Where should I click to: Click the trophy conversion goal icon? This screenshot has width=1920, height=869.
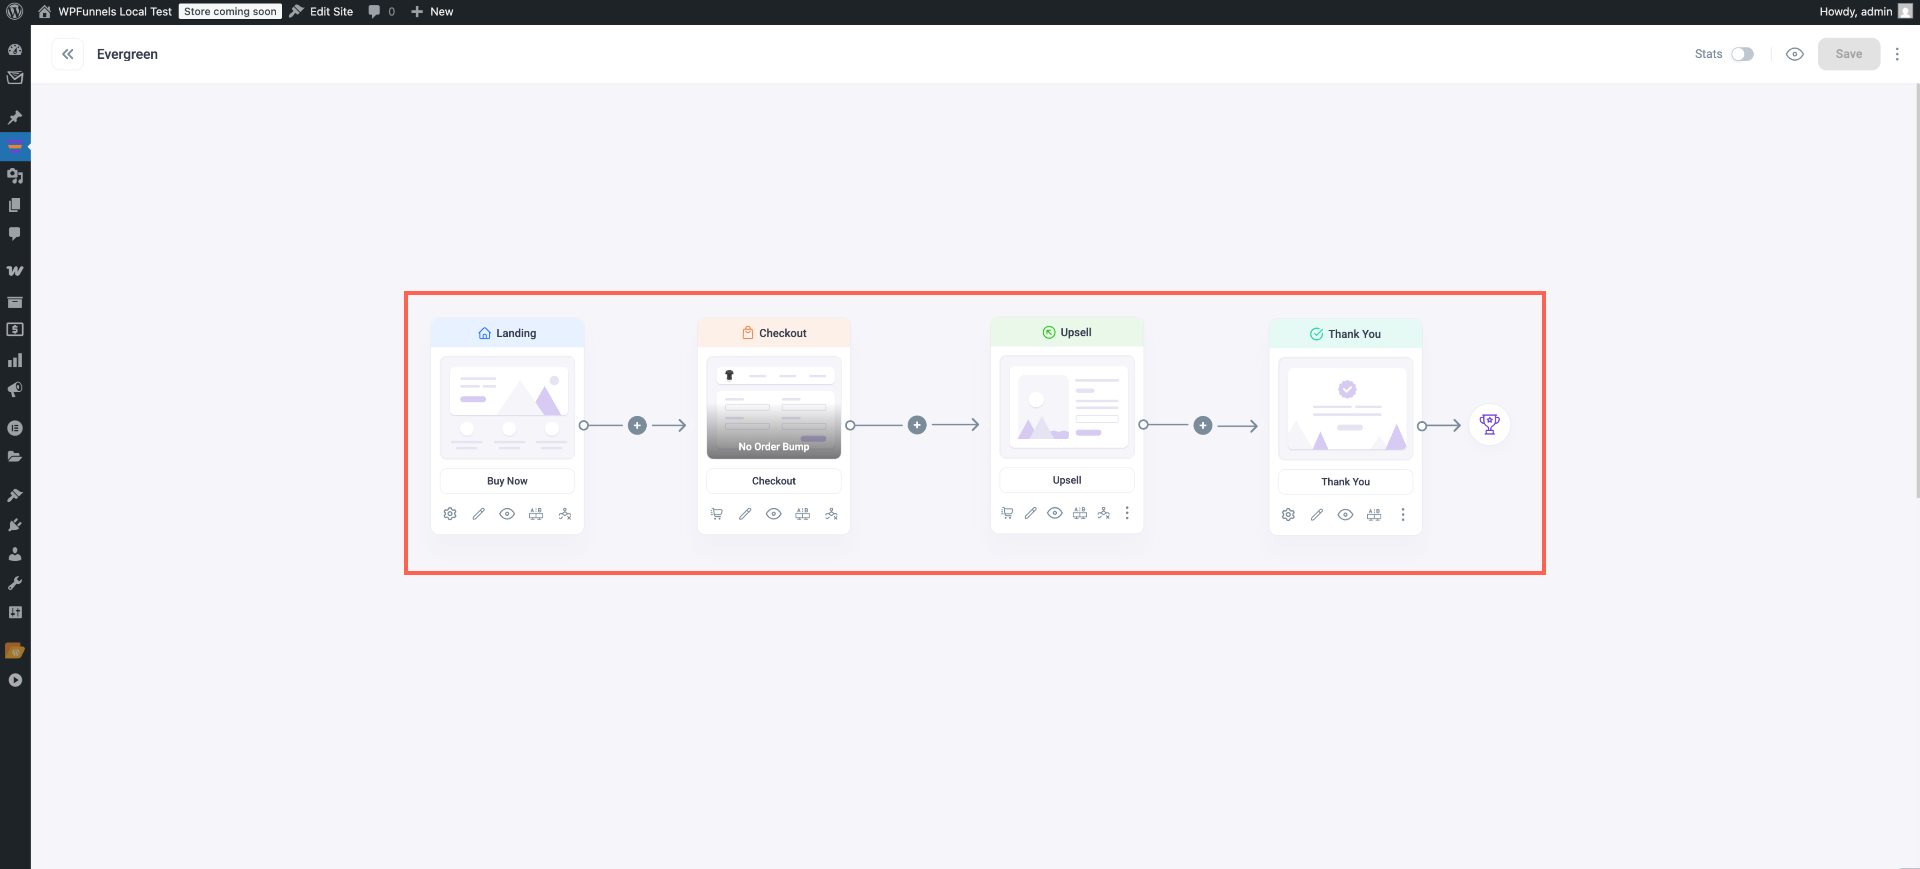click(1490, 424)
